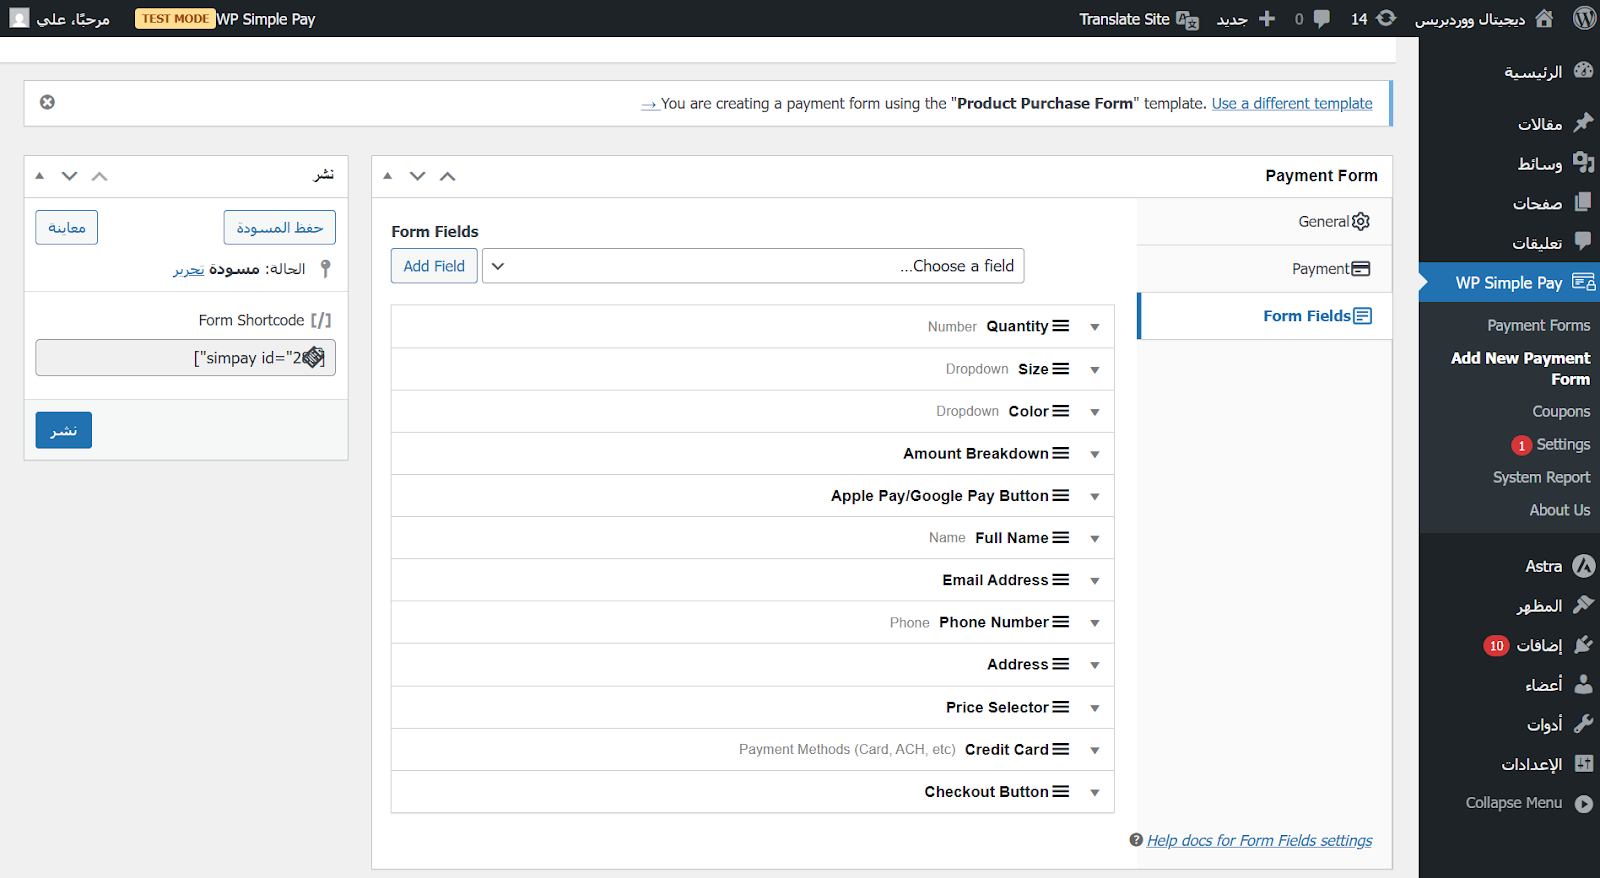Open the Choose a field dropdown
The height and width of the screenshot is (878, 1600).
[x=753, y=266]
